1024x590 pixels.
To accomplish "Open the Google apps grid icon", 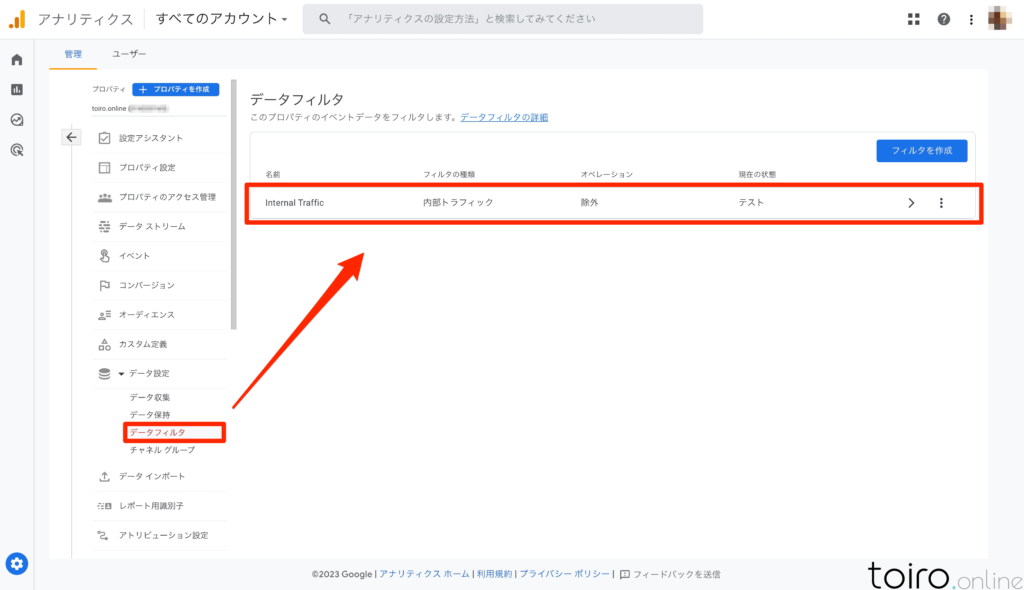I will click(913, 19).
